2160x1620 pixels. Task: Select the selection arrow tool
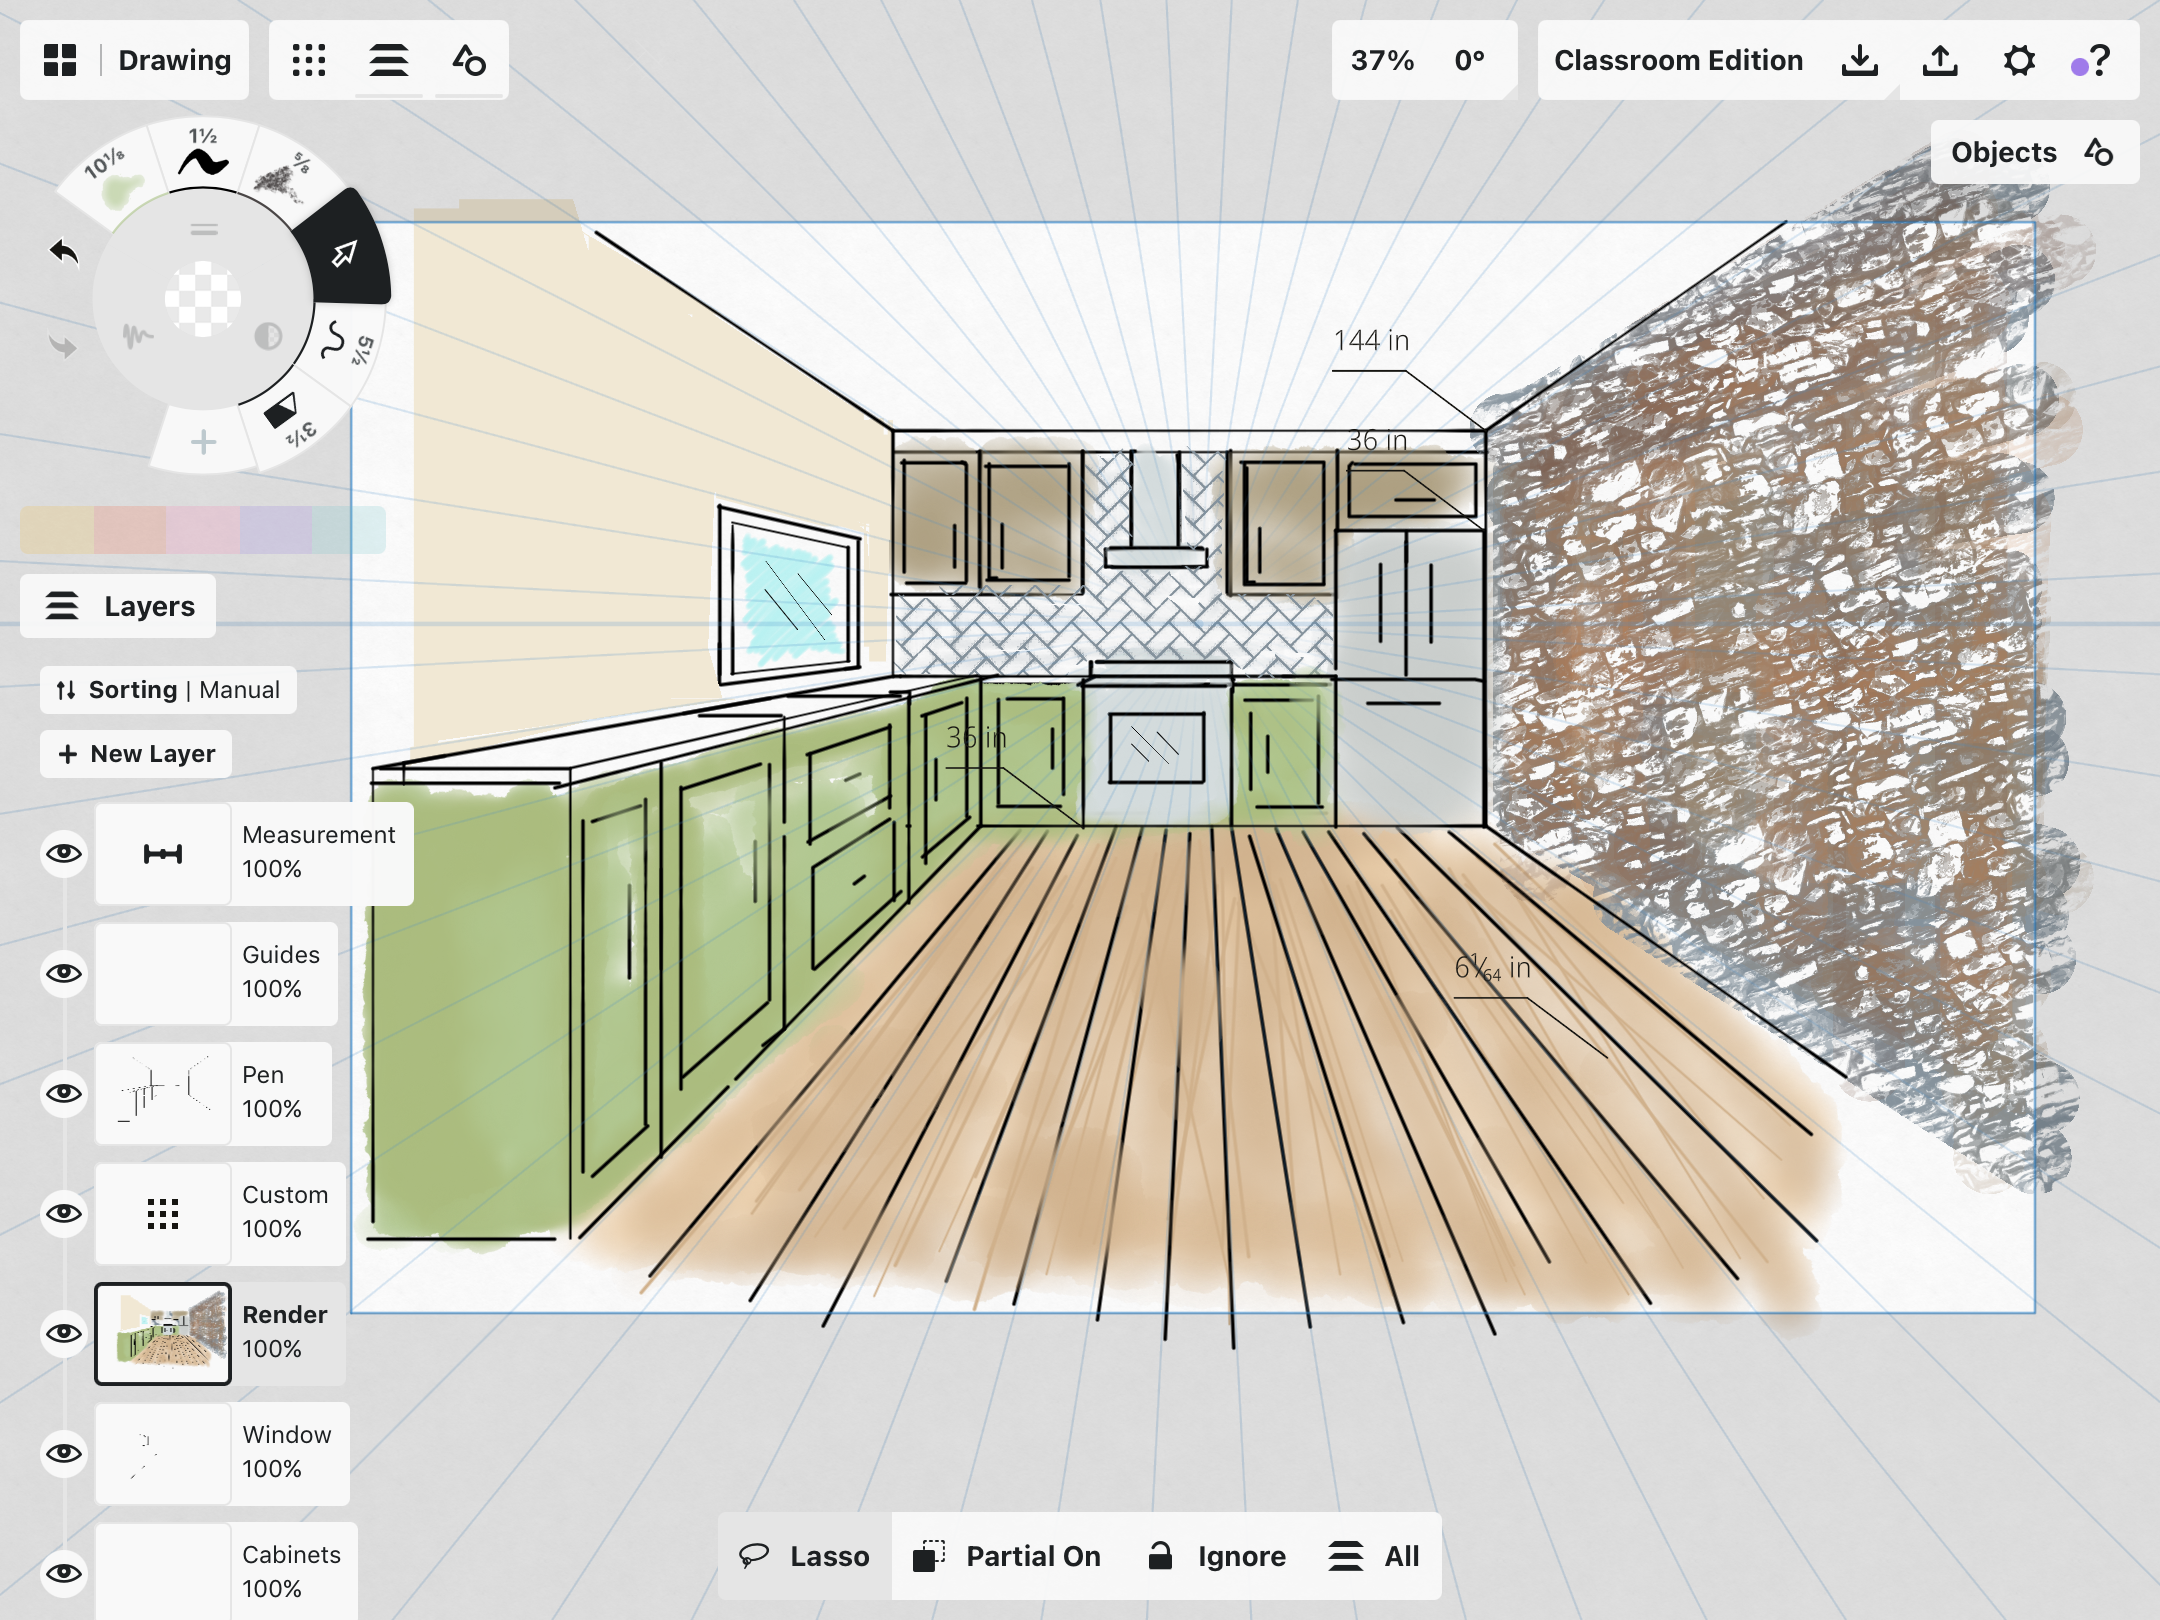point(344,254)
